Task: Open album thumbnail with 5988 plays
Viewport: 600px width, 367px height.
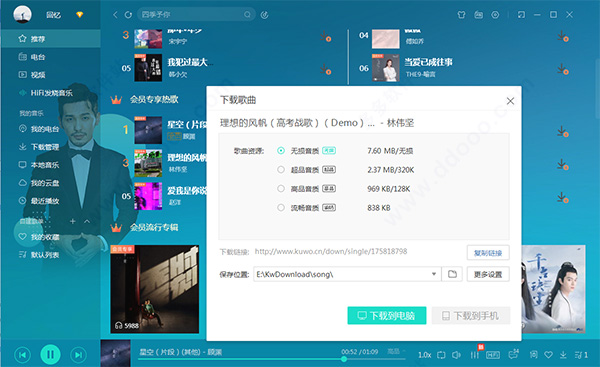Action: 155,289
